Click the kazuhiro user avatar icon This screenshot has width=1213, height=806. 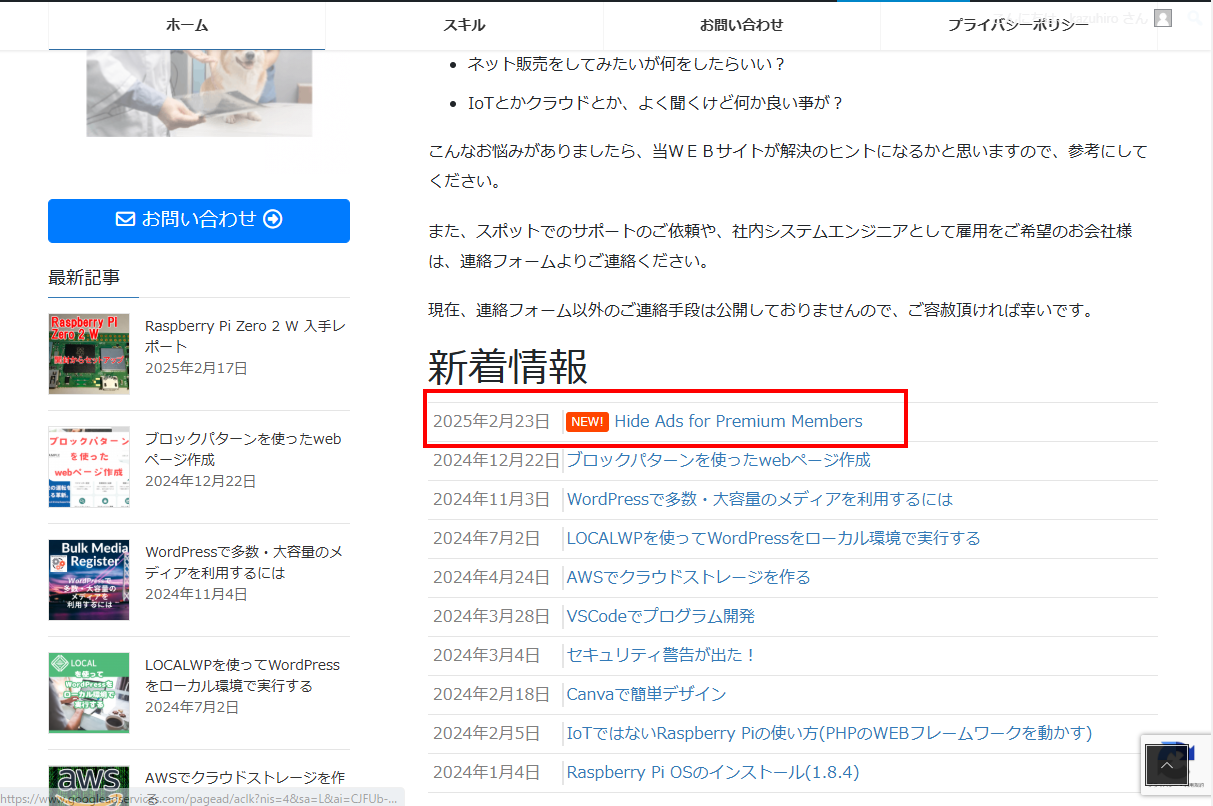tap(1162, 18)
